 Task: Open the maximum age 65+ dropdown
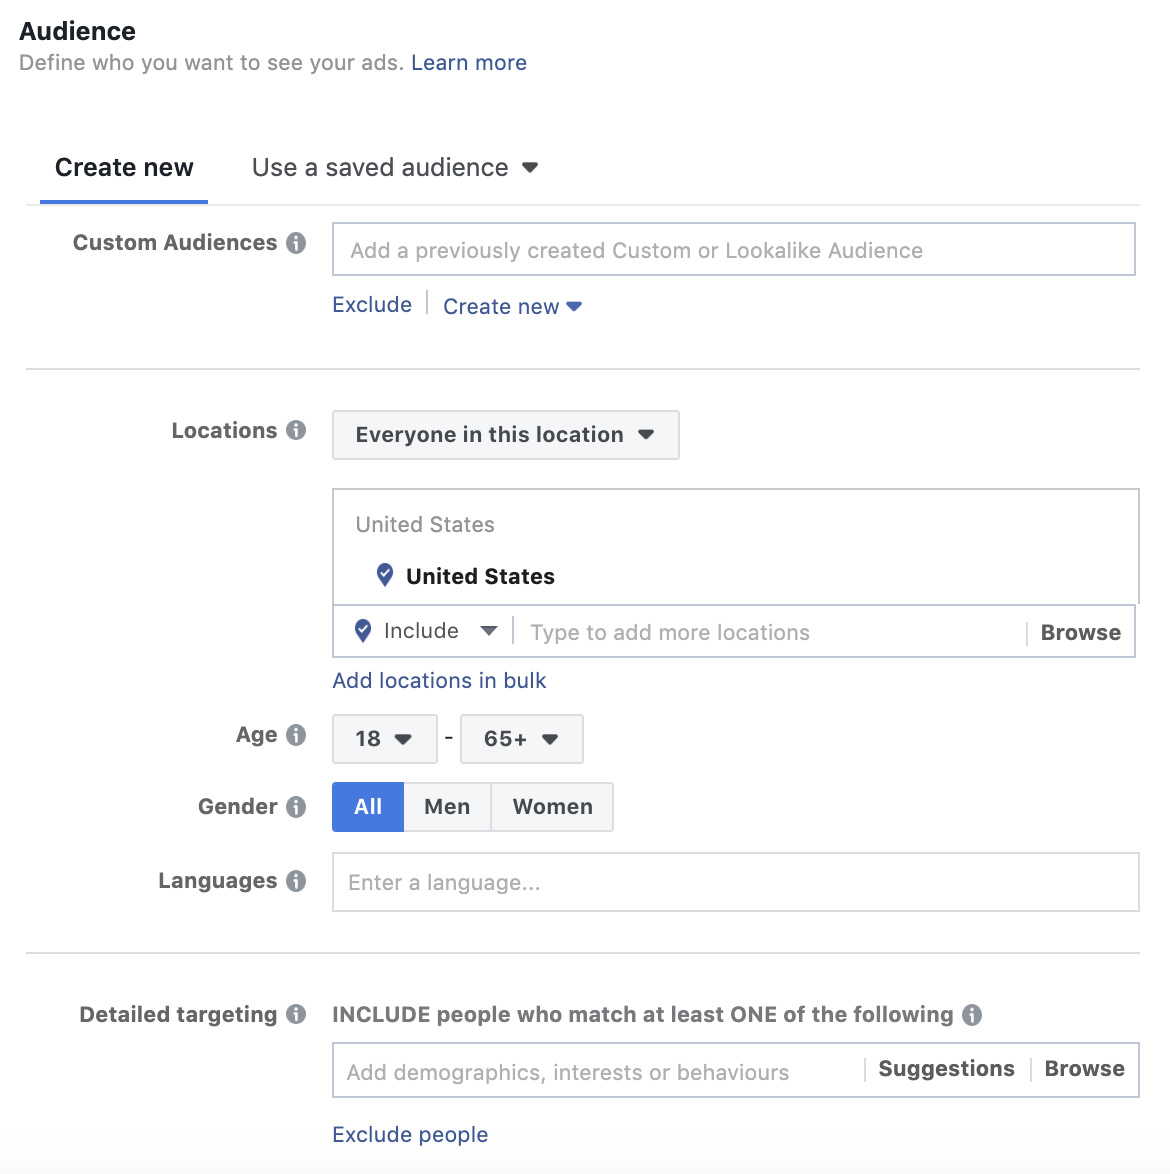coord(521,739)
